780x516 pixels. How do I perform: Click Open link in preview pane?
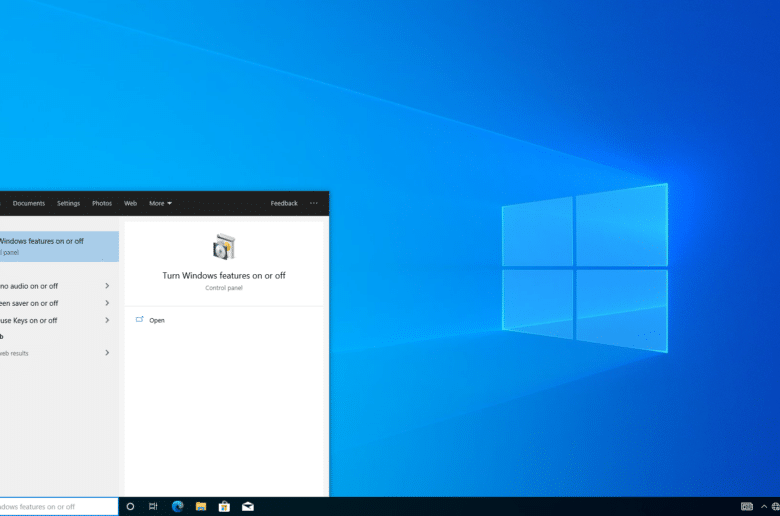click(157, 320)
